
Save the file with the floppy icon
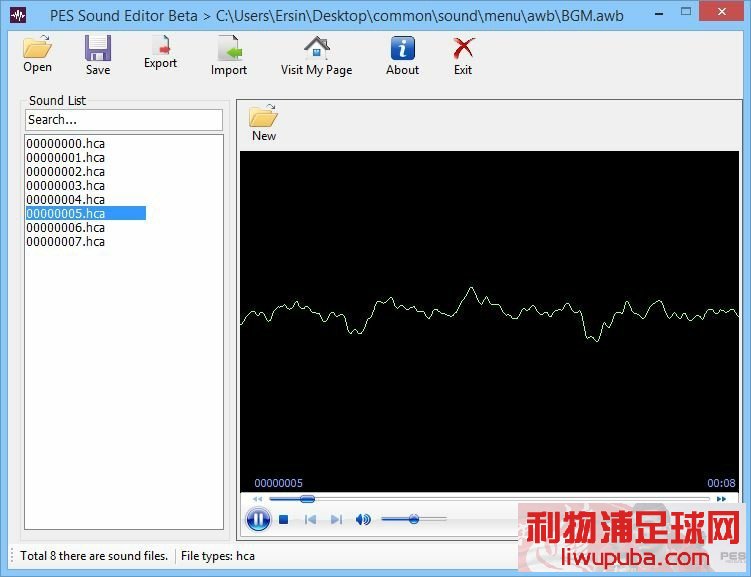[98, 55]
